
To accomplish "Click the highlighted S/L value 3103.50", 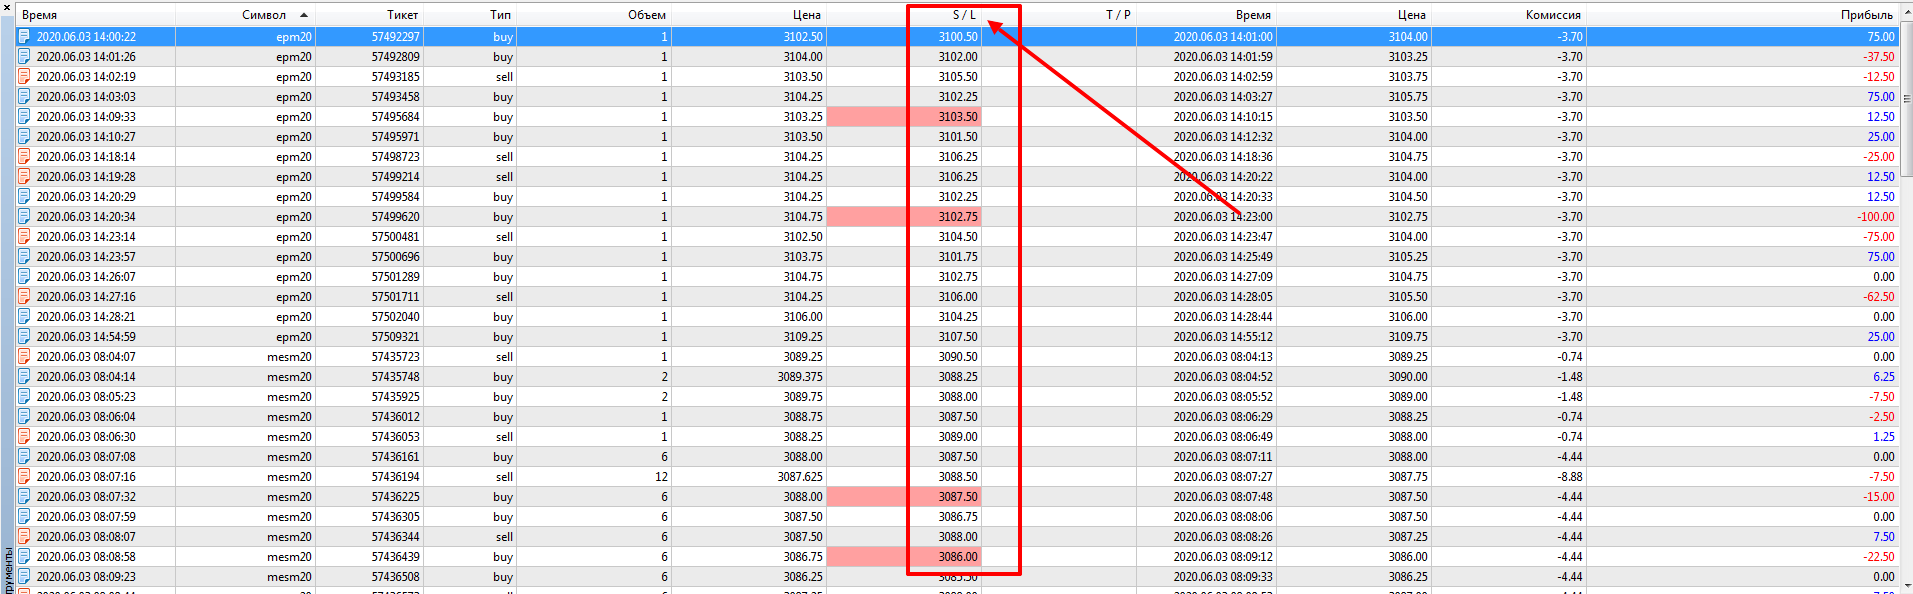I will click(x=957, y=117).
